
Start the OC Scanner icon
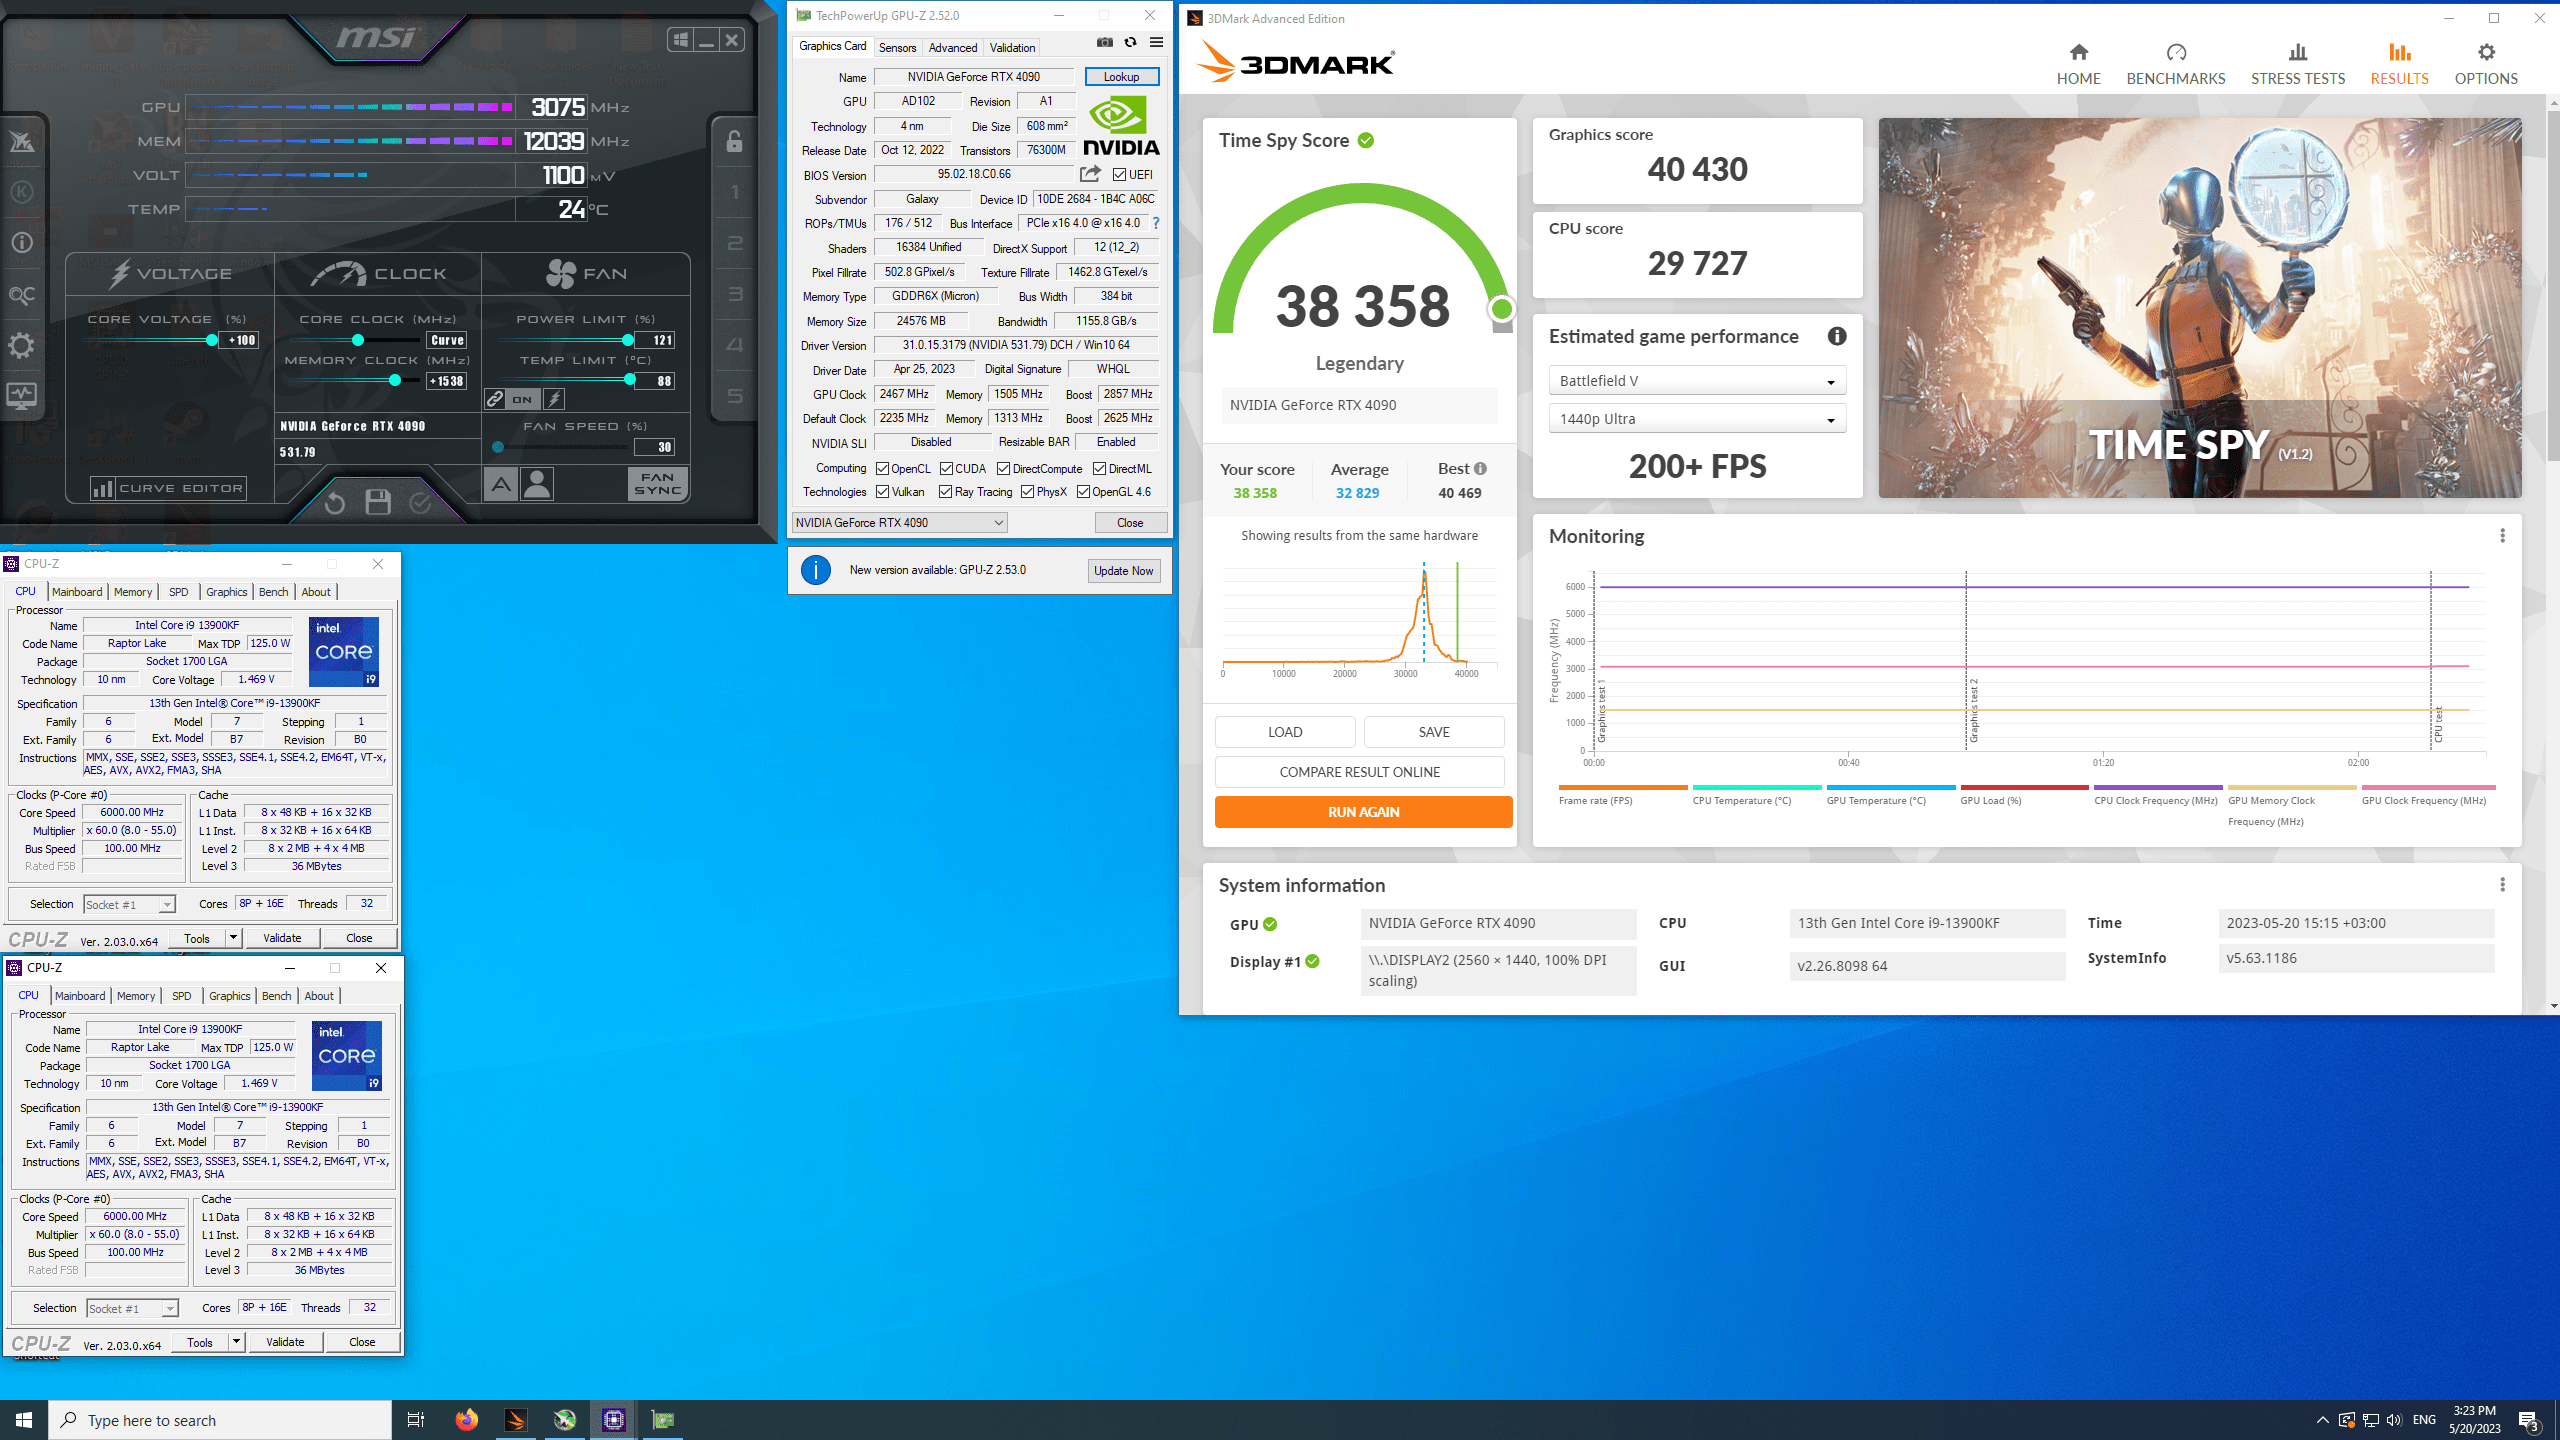(x=21, y=295)
